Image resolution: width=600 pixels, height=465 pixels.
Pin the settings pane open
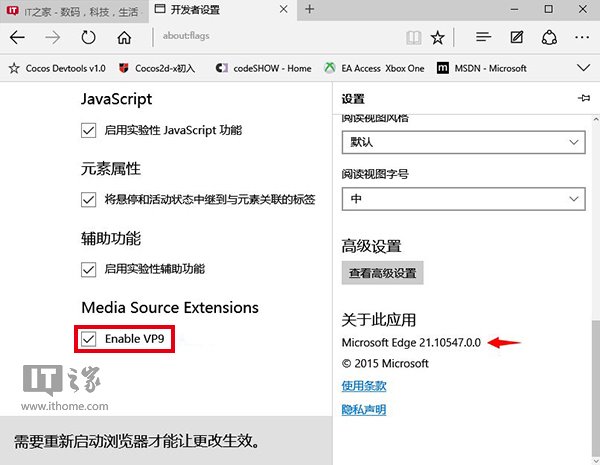pyautogui.click(x=584, y=98)
